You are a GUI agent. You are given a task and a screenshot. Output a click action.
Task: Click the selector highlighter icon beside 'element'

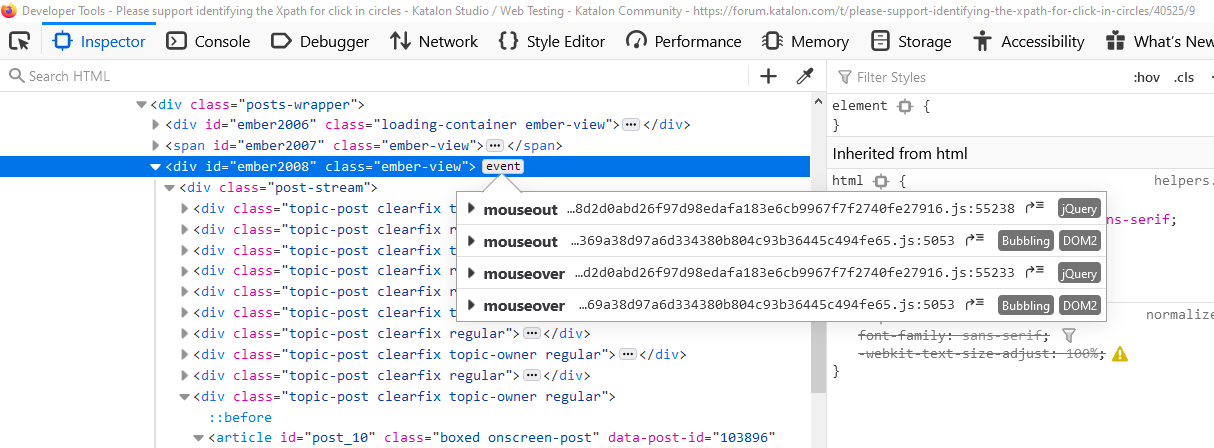pyautogui.click(x=905, y=106)
